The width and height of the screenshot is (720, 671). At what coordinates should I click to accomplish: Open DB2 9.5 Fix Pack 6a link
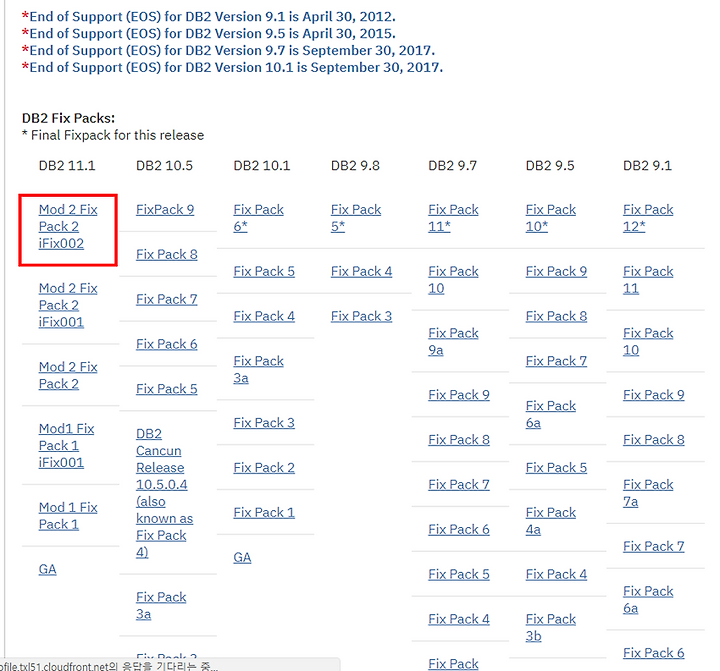(x=551, y=414)
